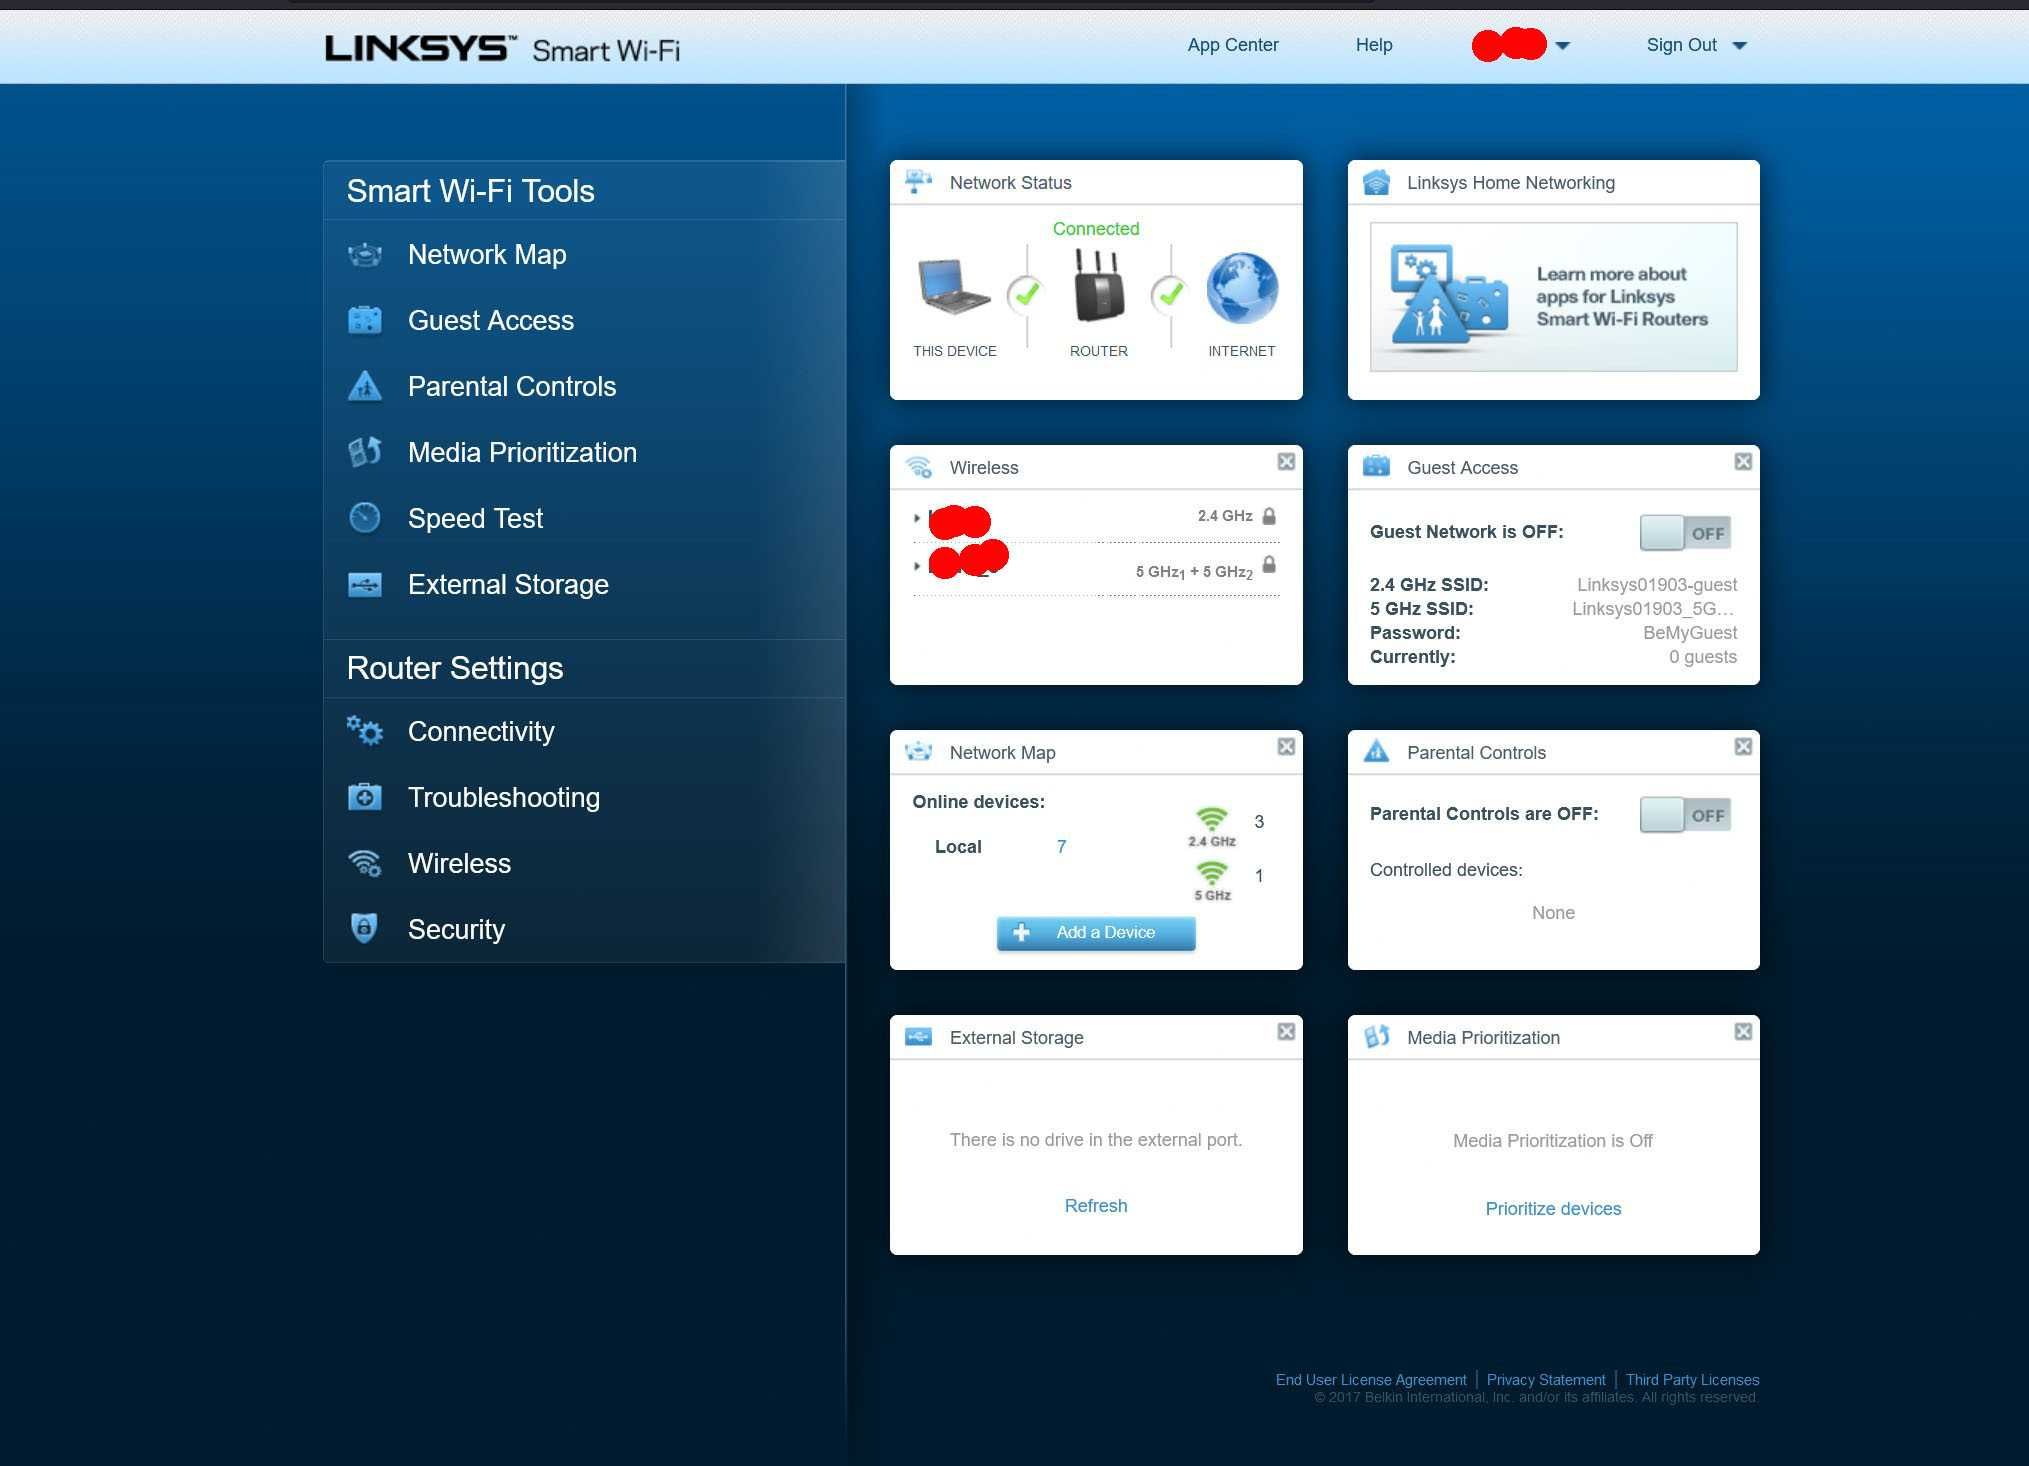2029x1466 pixels.
Task: Click the Add a Device button
Action: [x=1096, y=933]
